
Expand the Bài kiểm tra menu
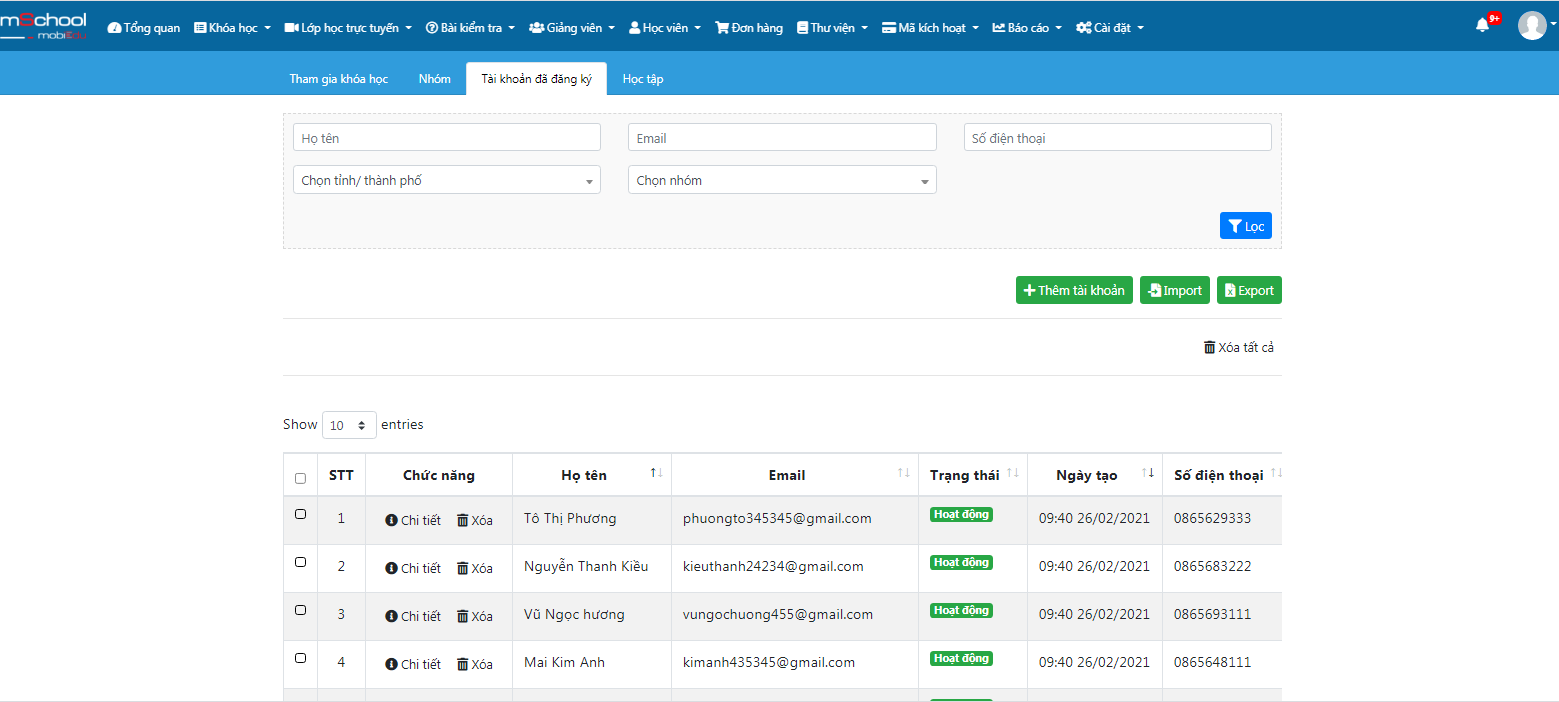click(470, 28)
